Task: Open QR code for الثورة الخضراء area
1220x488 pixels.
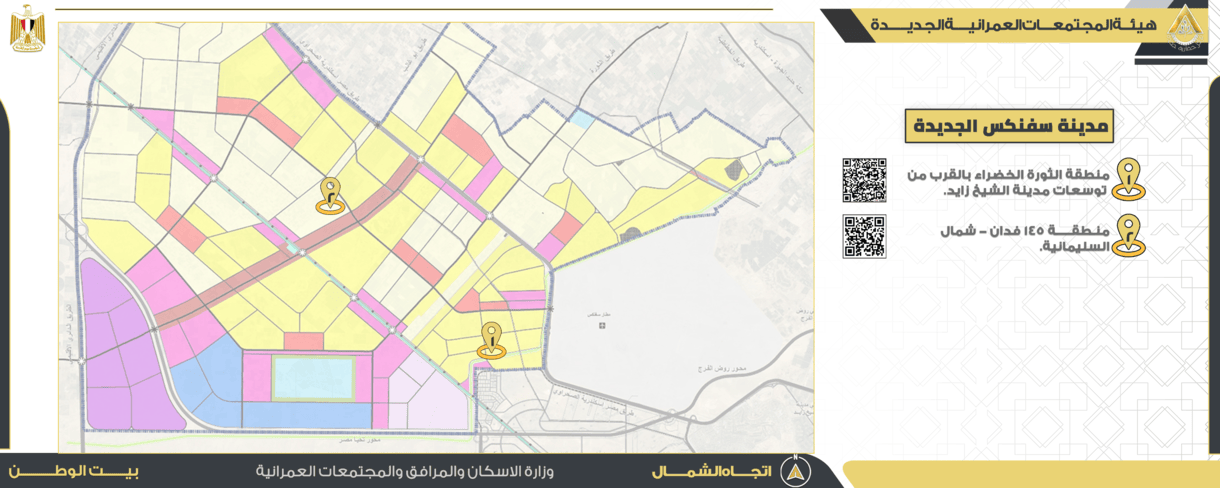Action: click(x=864, y=180)
